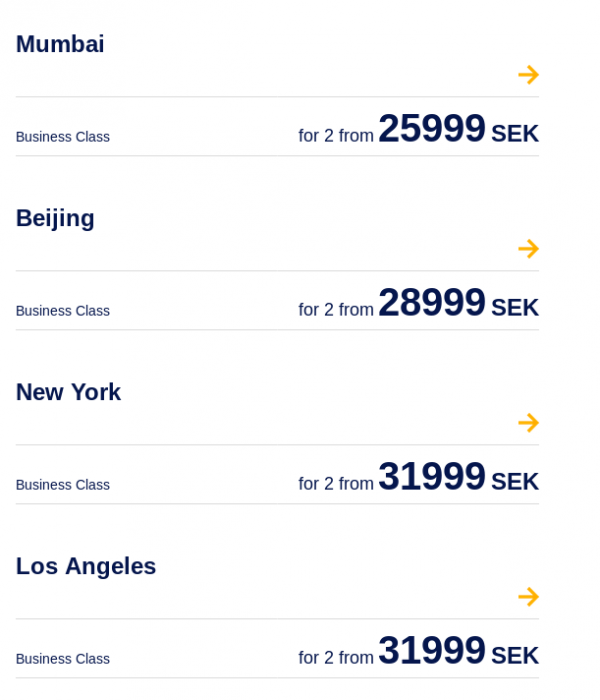600x700 pixels.
Task: Click Business Class label under Beijing
Action: [63, 311]
